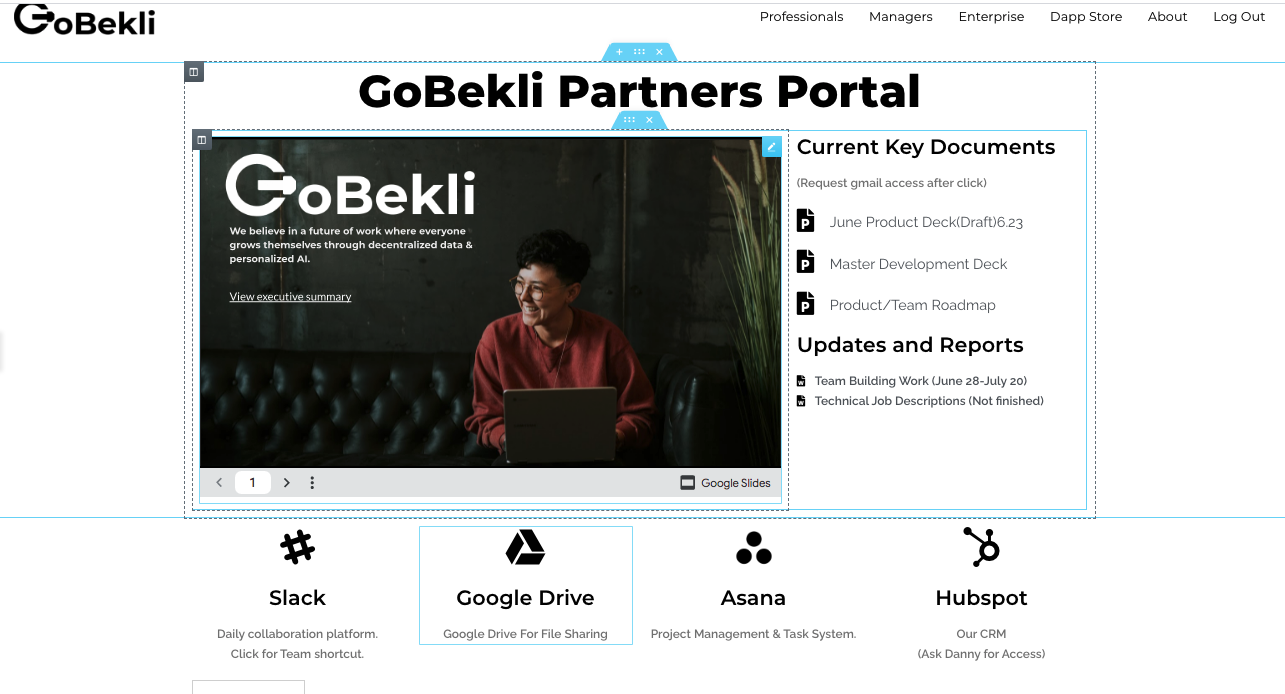
Task: Go to previous slide with left arrow
Action: click(220, 483)
